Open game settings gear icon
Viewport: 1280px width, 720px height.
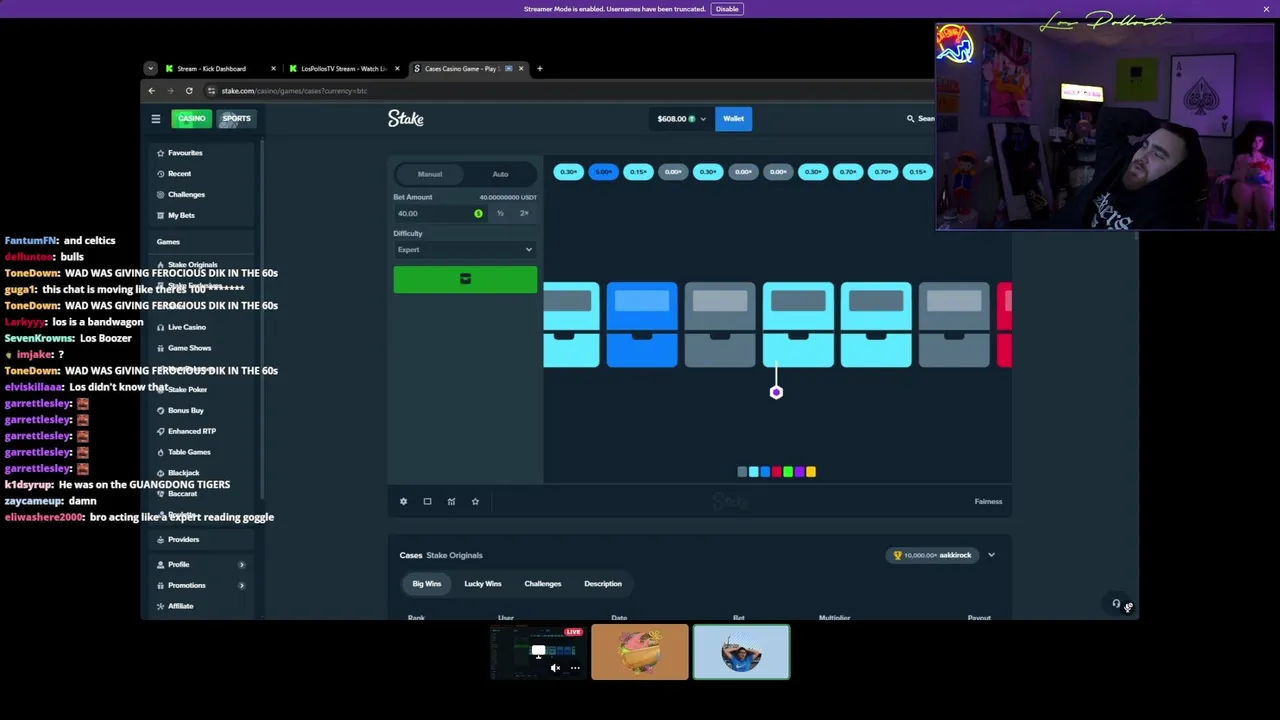[x=403, y=502]
